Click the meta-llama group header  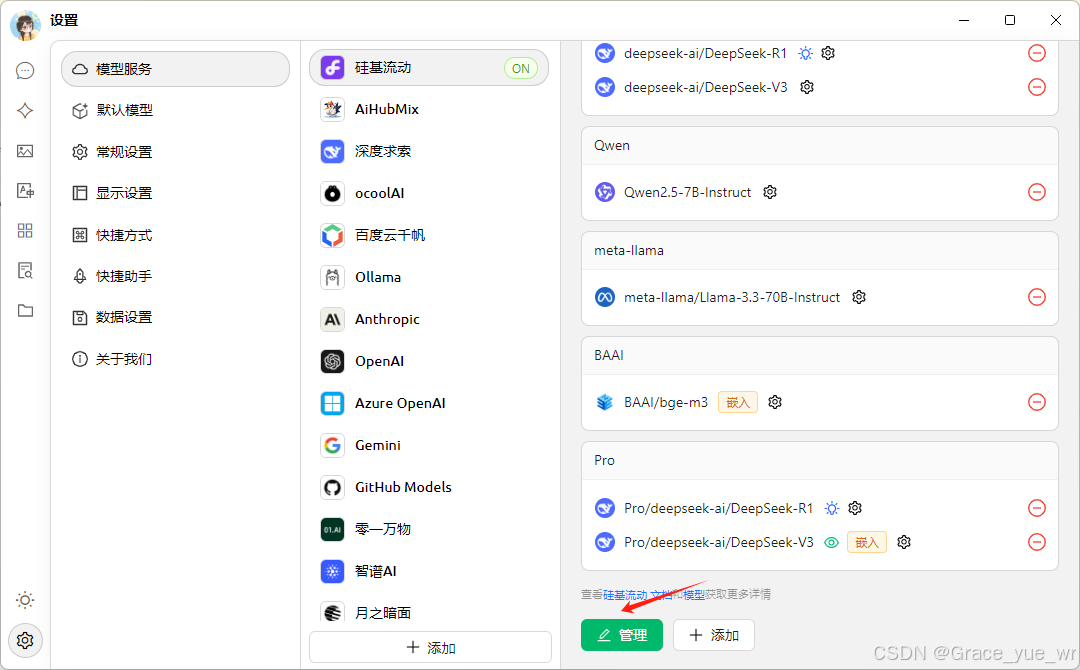click(820, 251)
